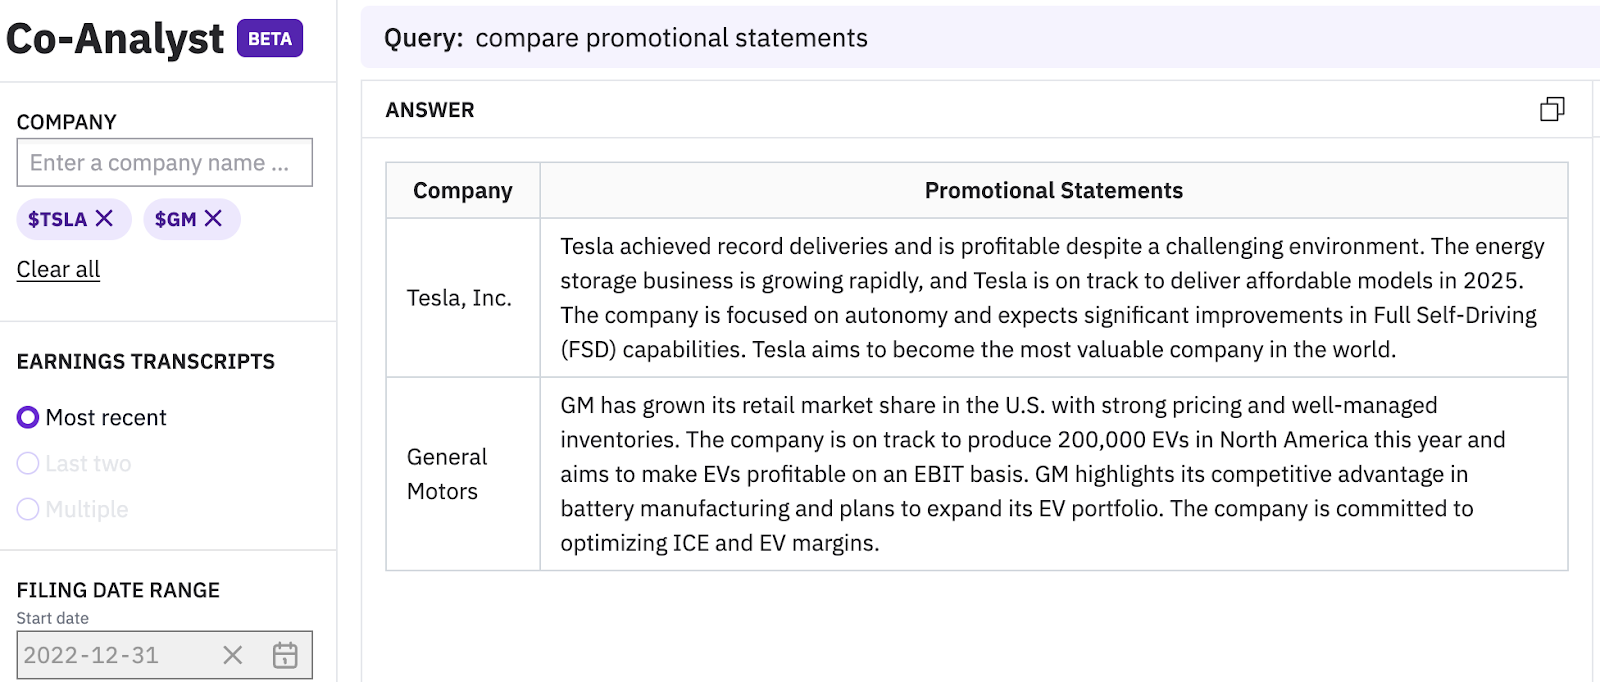Open the start date calendar picker
This screenshot has height=682, width=1600.
coord(285,655)
